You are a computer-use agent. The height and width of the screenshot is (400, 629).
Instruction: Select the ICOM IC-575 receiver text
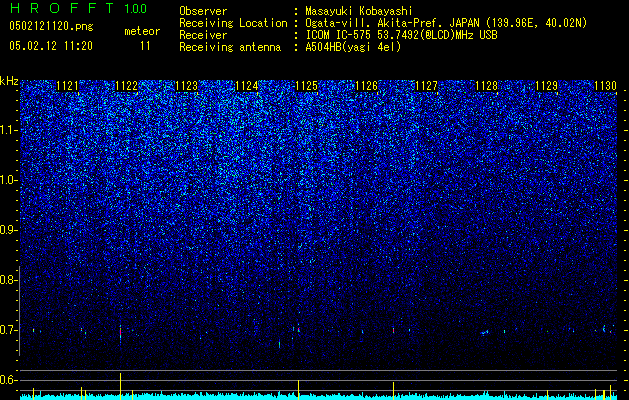click(401, 35)
